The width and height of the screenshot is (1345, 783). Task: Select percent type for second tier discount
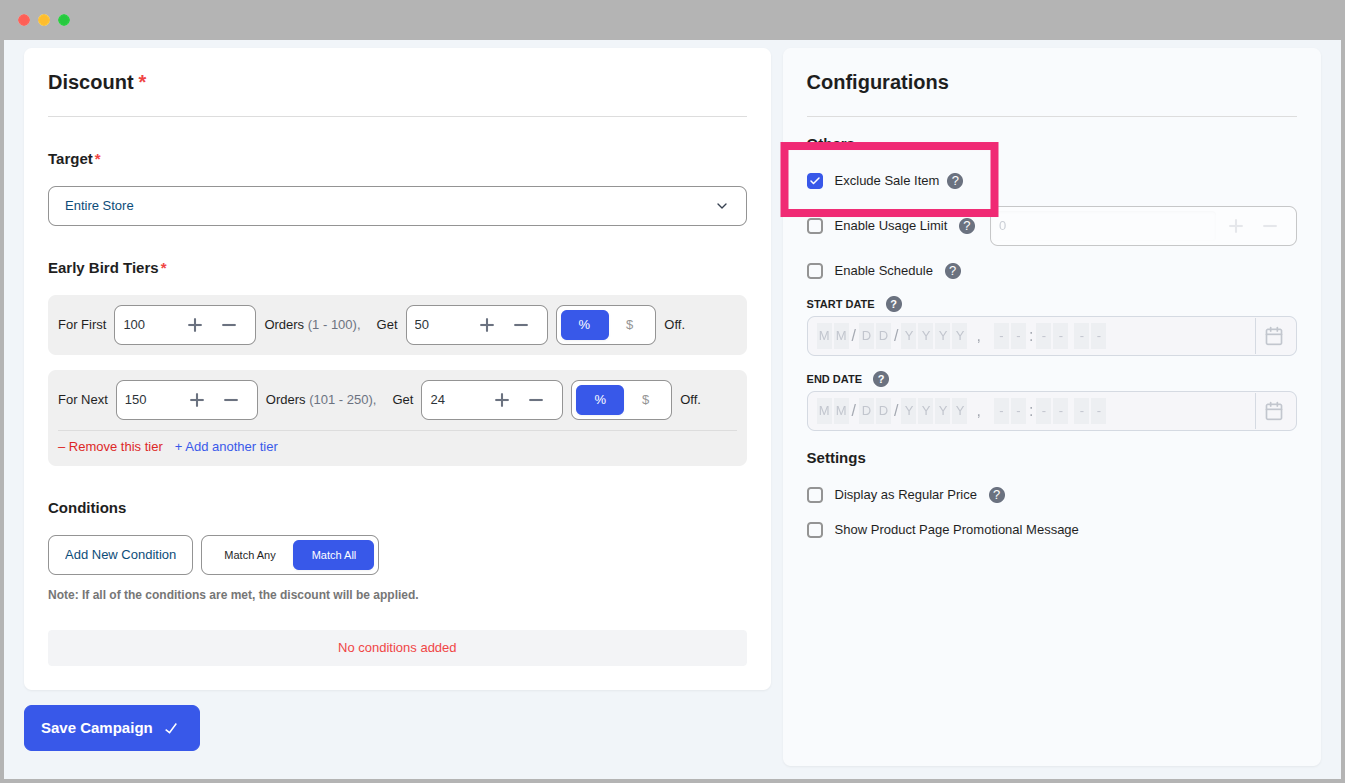click(x=600, y=400)
